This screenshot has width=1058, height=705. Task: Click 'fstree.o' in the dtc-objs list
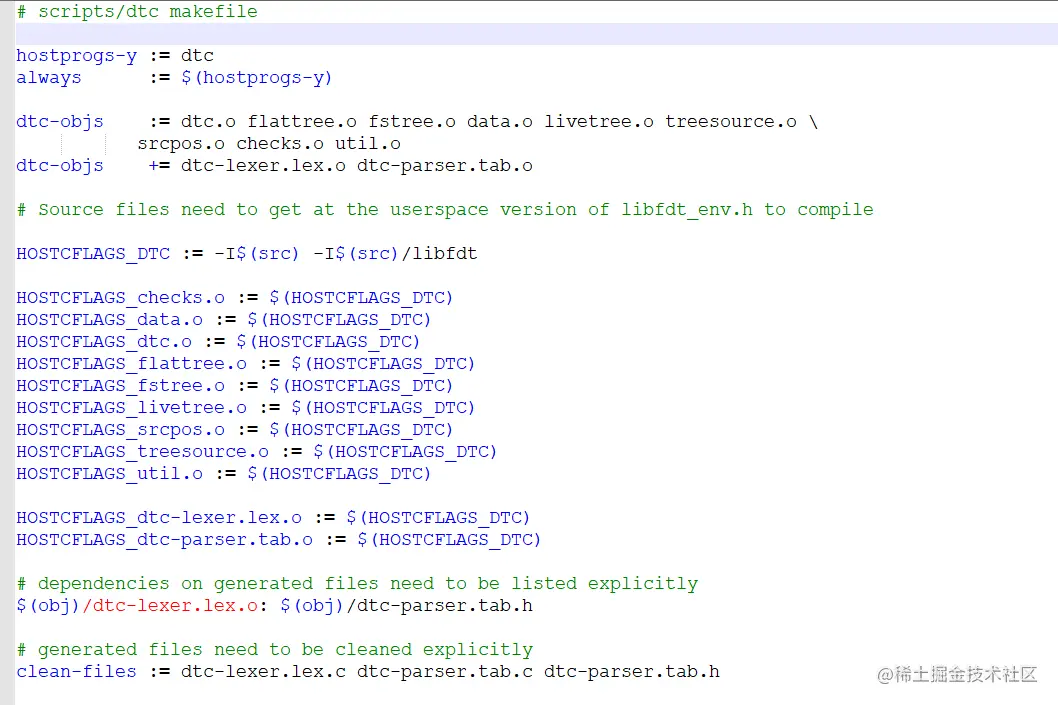(412, 121)
